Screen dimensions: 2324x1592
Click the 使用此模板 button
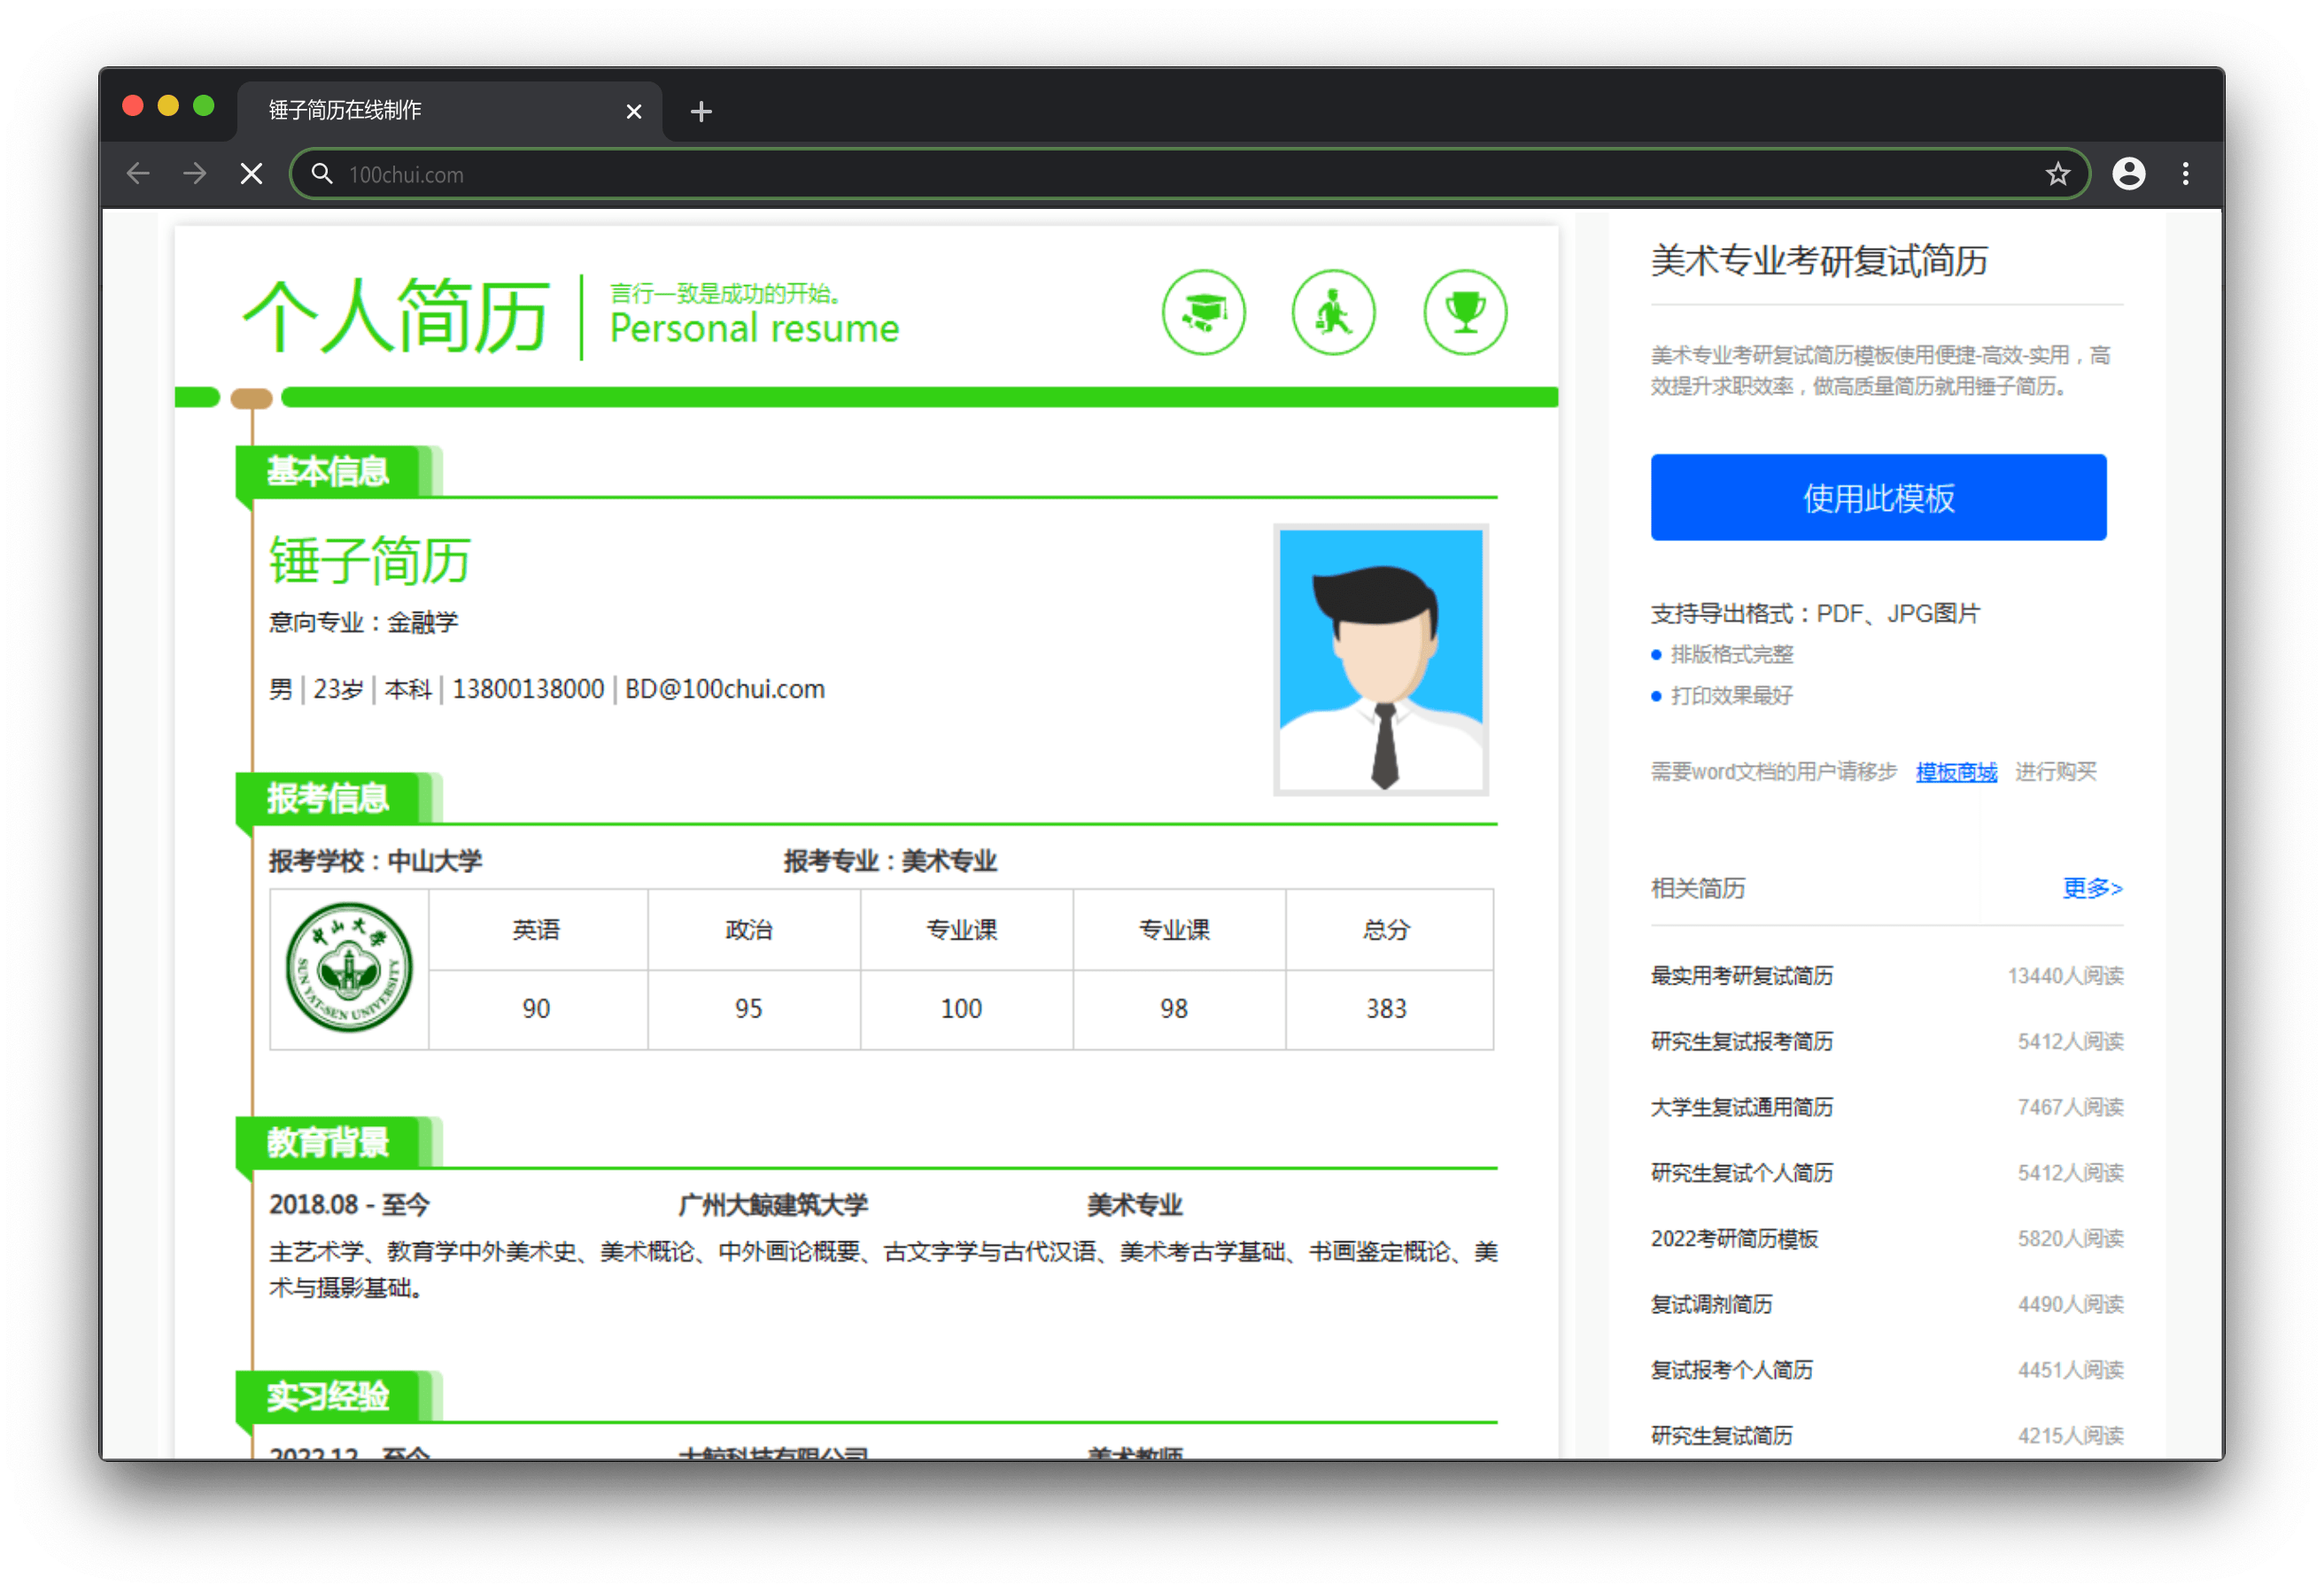pos(1878,497)
